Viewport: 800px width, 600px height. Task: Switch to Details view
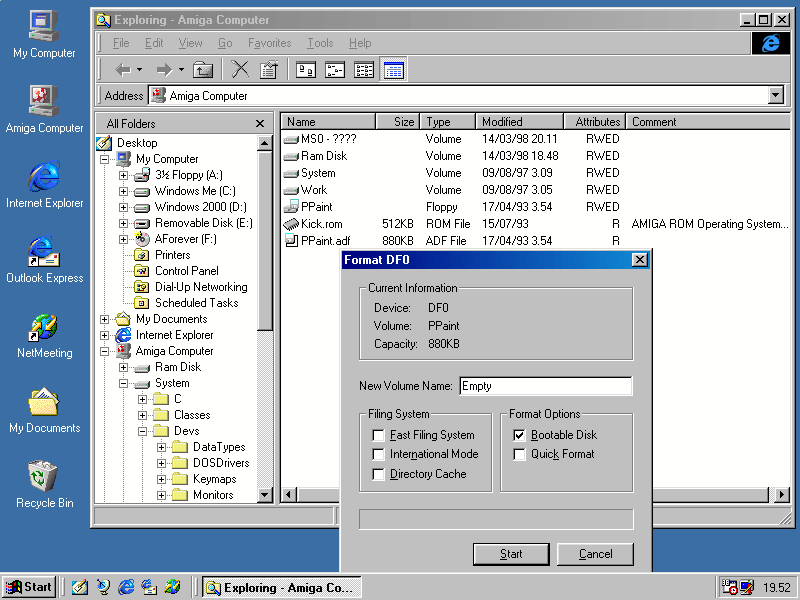tap(393, 69)
